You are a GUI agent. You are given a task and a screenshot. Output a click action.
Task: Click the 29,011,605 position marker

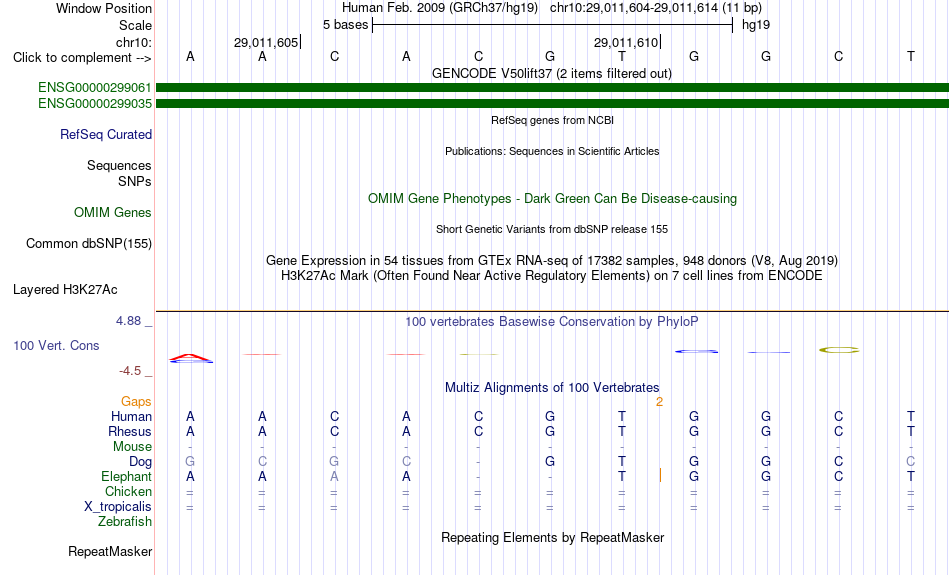pos(267,42)
